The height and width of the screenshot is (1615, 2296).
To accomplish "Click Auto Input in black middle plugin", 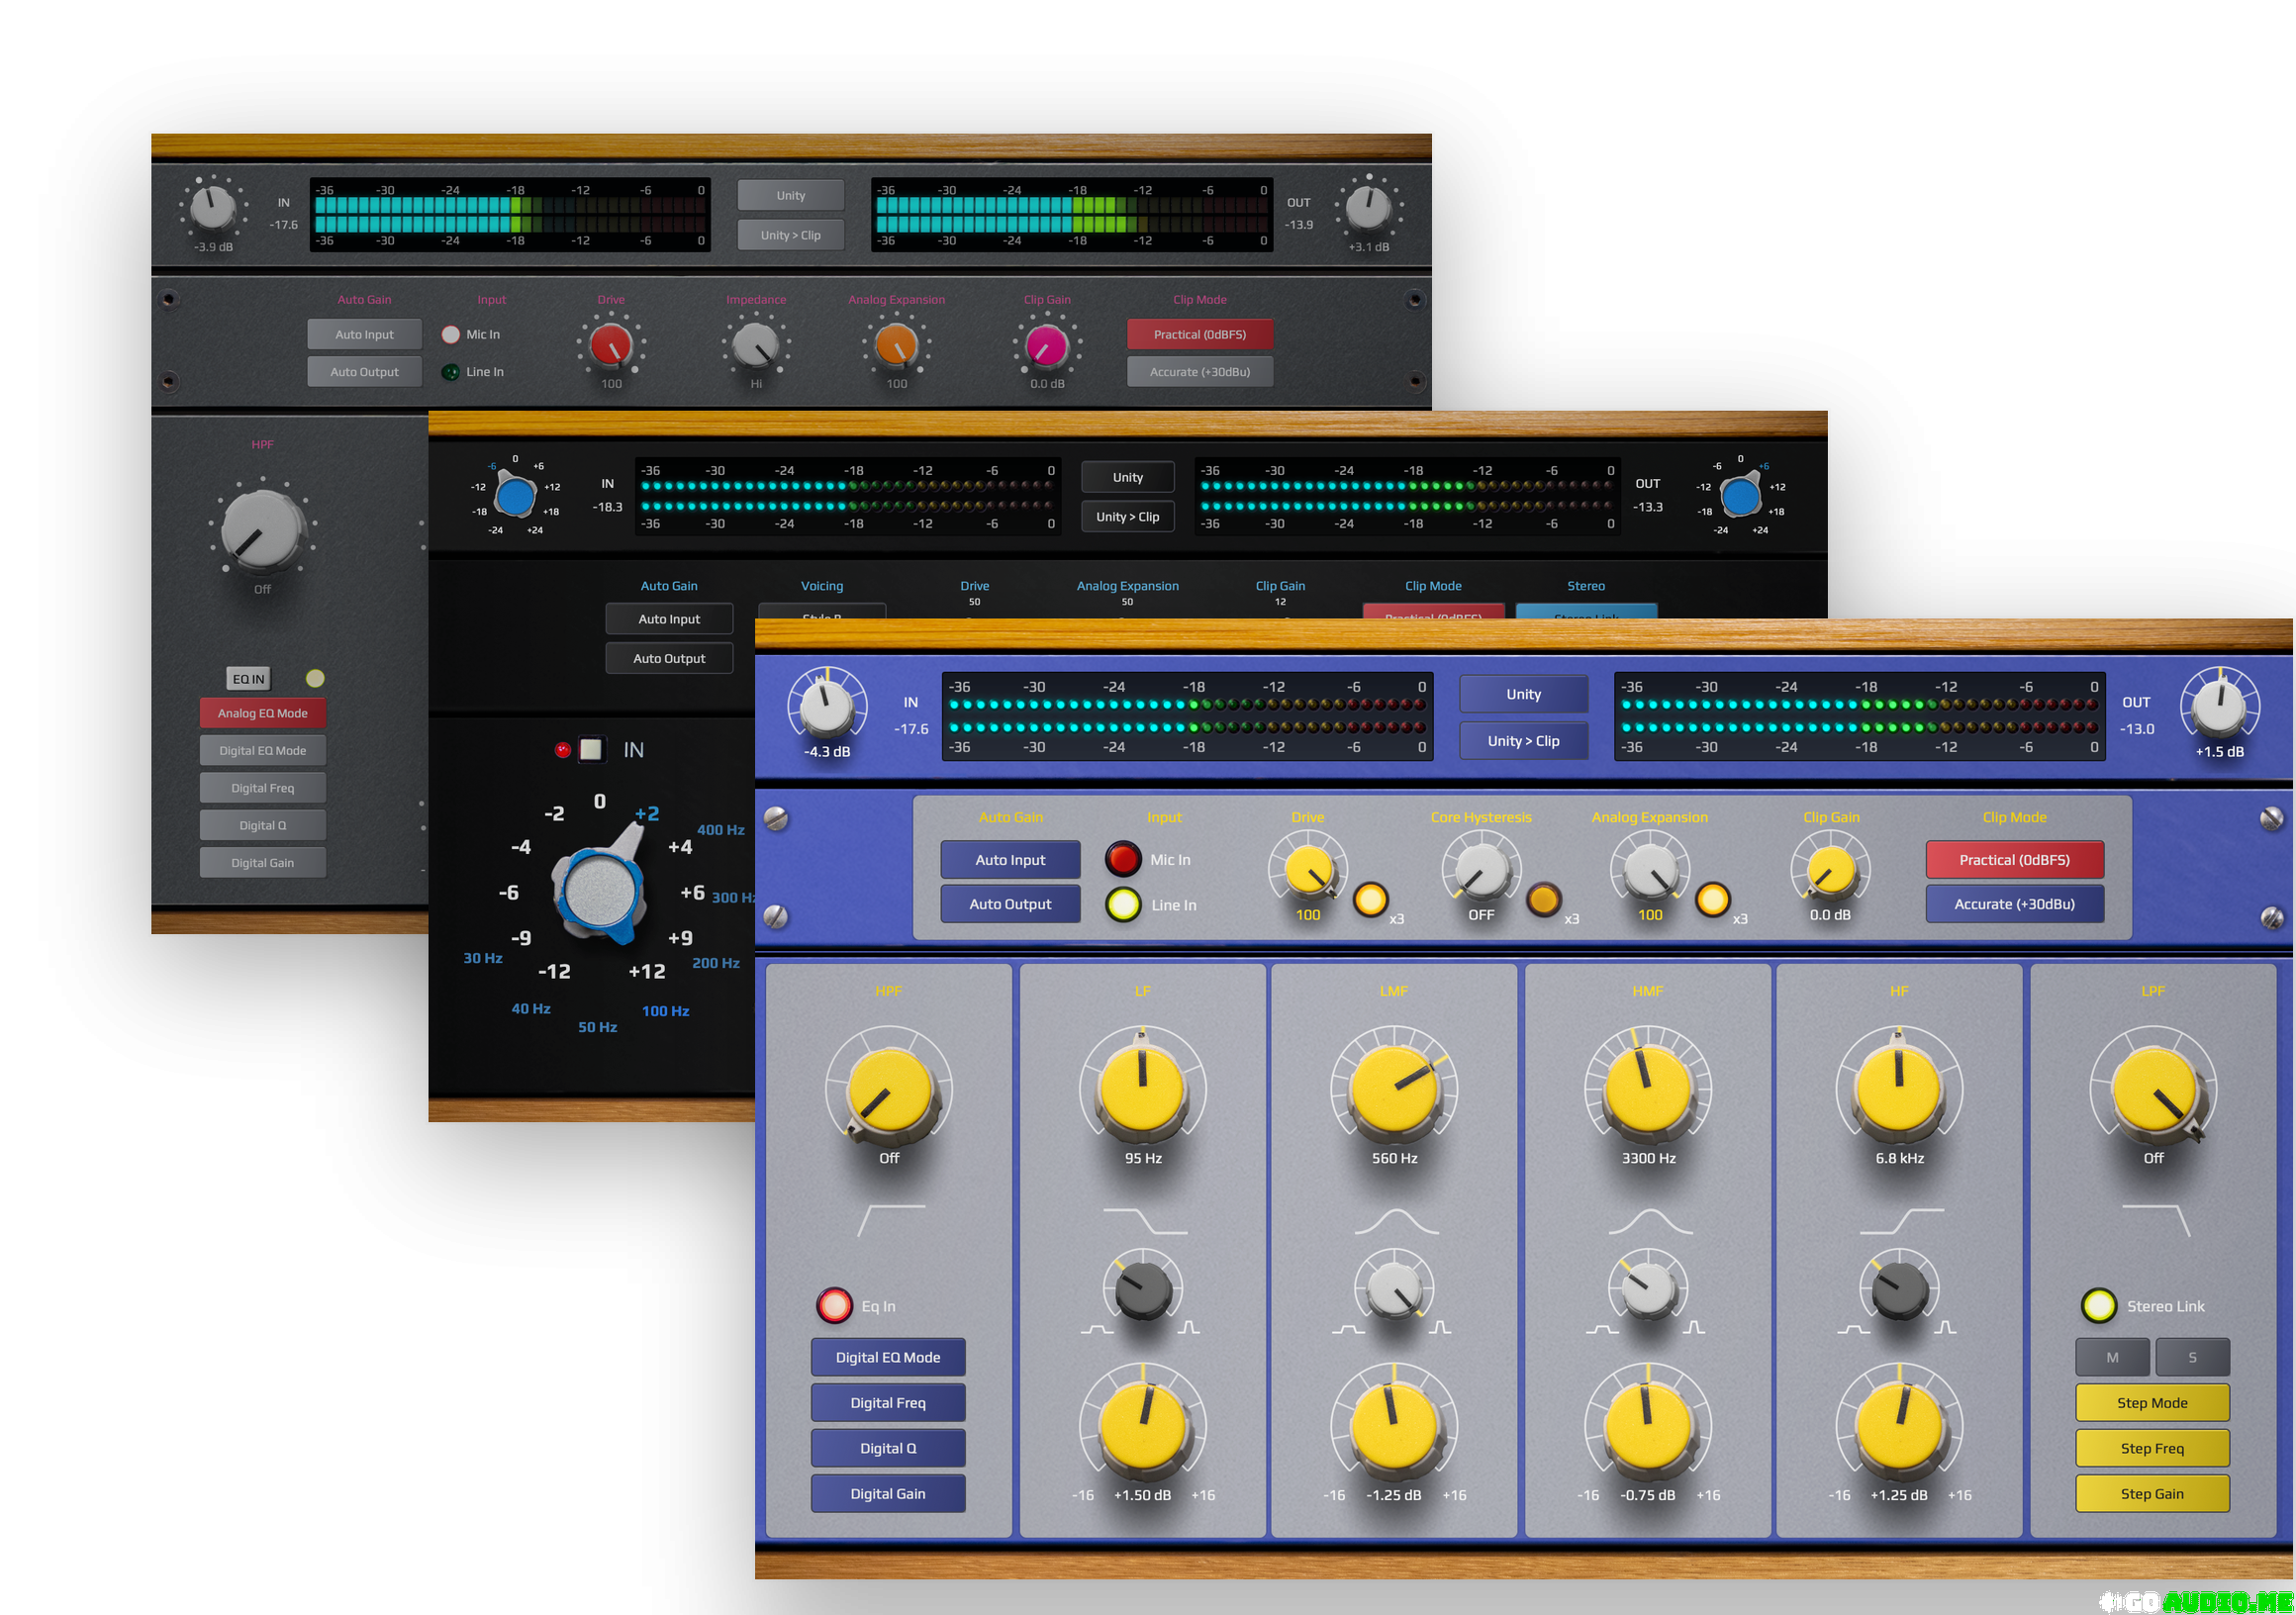I will (x=669, y=619).
